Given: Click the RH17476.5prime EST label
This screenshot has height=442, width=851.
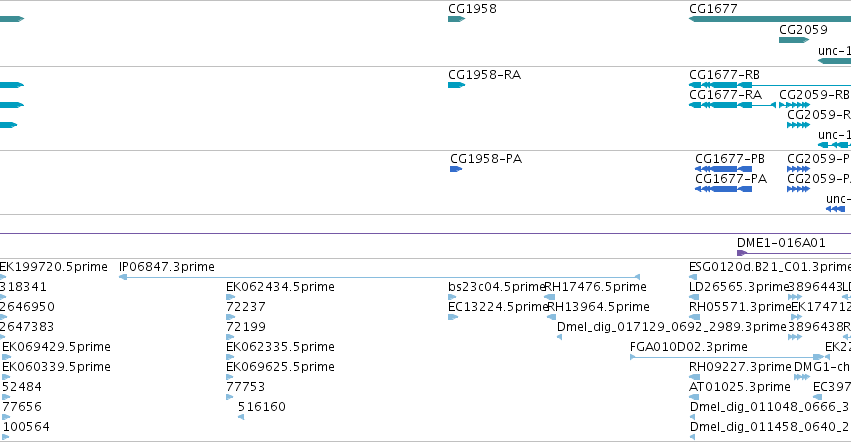Looking at the screenshot, I should point(594,287).
